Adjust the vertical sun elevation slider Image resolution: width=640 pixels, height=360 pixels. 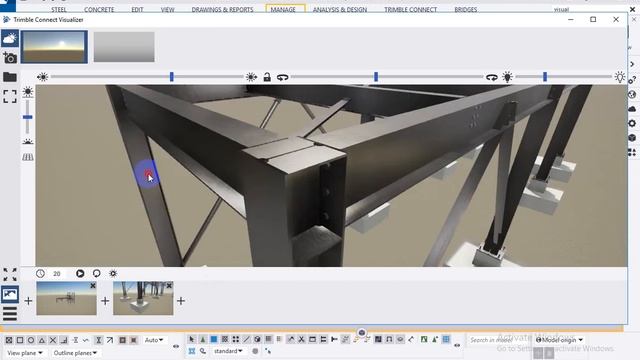click(27, 117)
